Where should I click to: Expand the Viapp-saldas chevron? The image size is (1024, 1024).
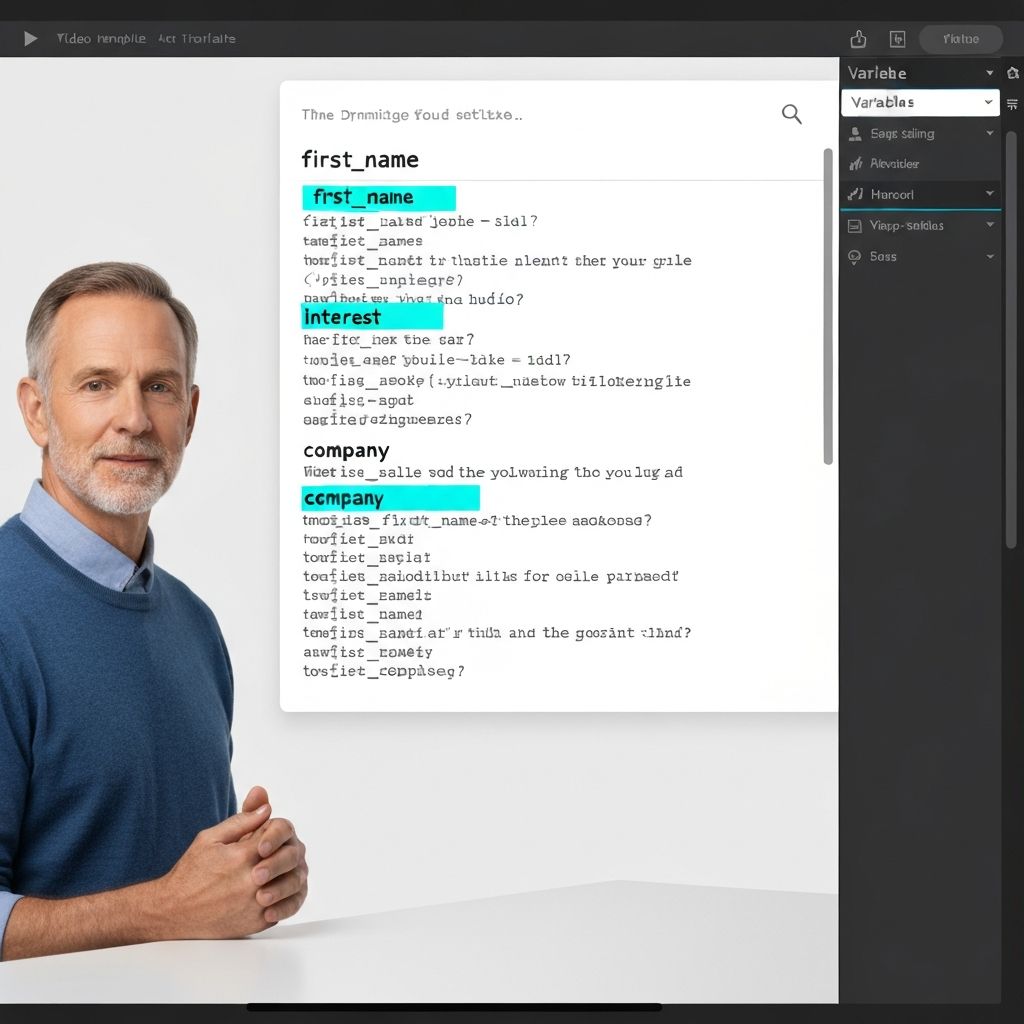coord(990,225)
